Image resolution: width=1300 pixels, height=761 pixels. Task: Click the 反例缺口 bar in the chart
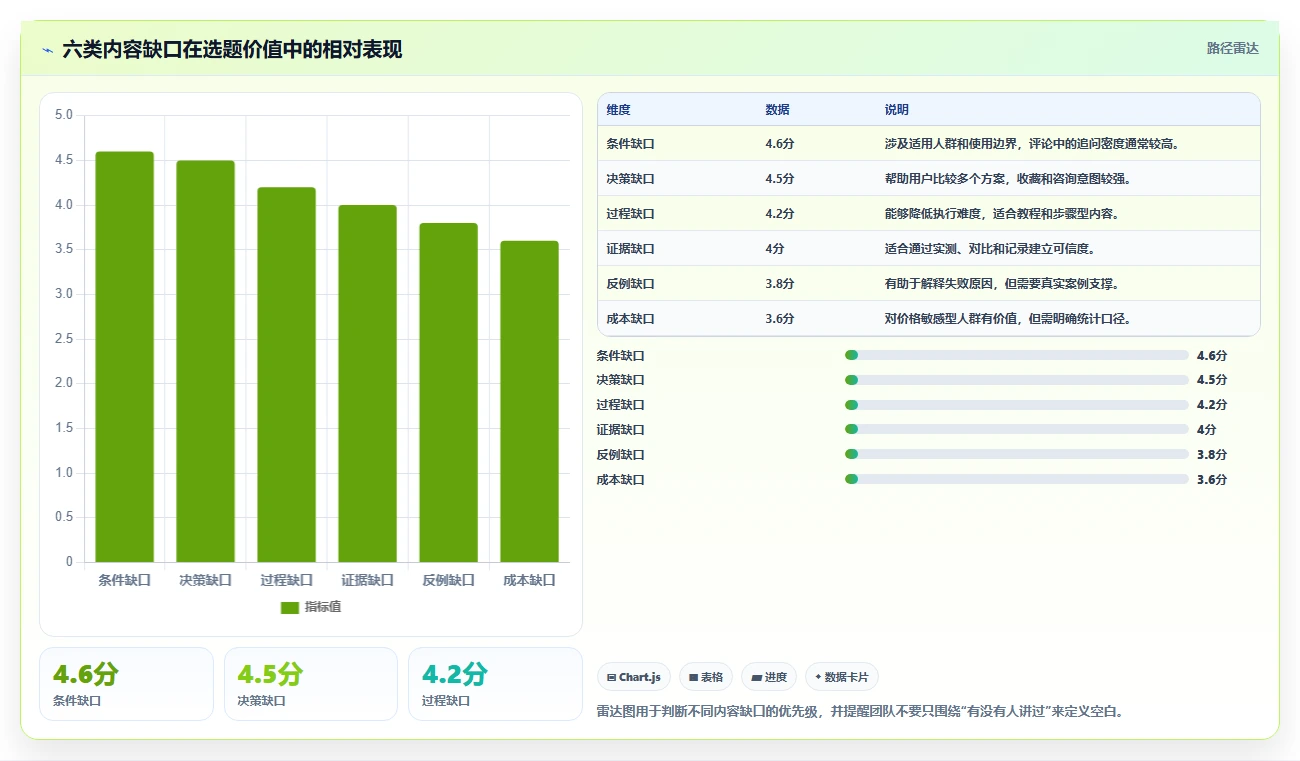tap(449, 393)
